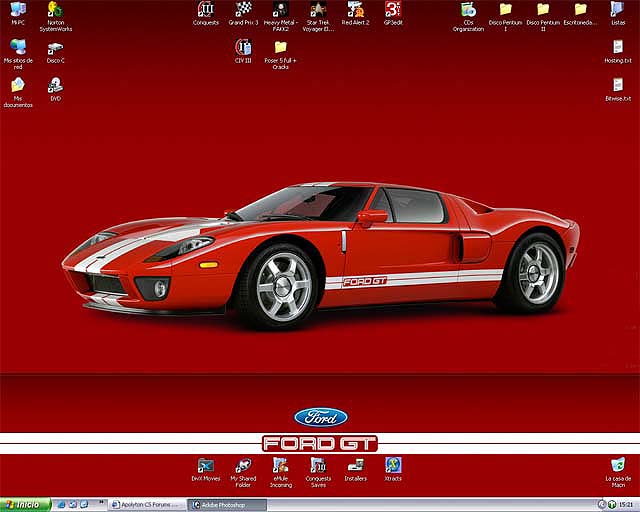The width and height of the screenshot is (640, 512).
Task: Open the Heavy Metal F.A.K.K.2 shortcut
Action: 280,10
